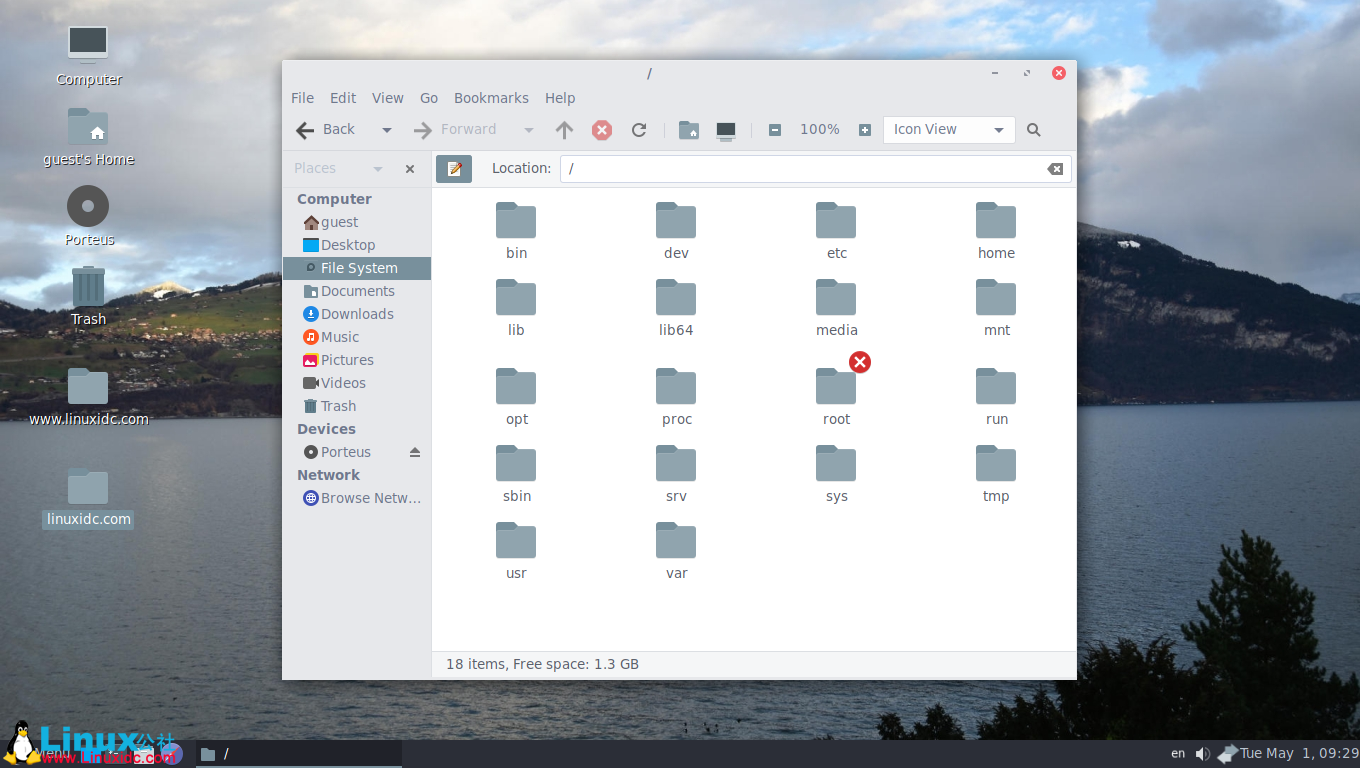Screen dimensions: 1360x768
Task: Open the Computer toolbar icon
Action: point(726,130)
